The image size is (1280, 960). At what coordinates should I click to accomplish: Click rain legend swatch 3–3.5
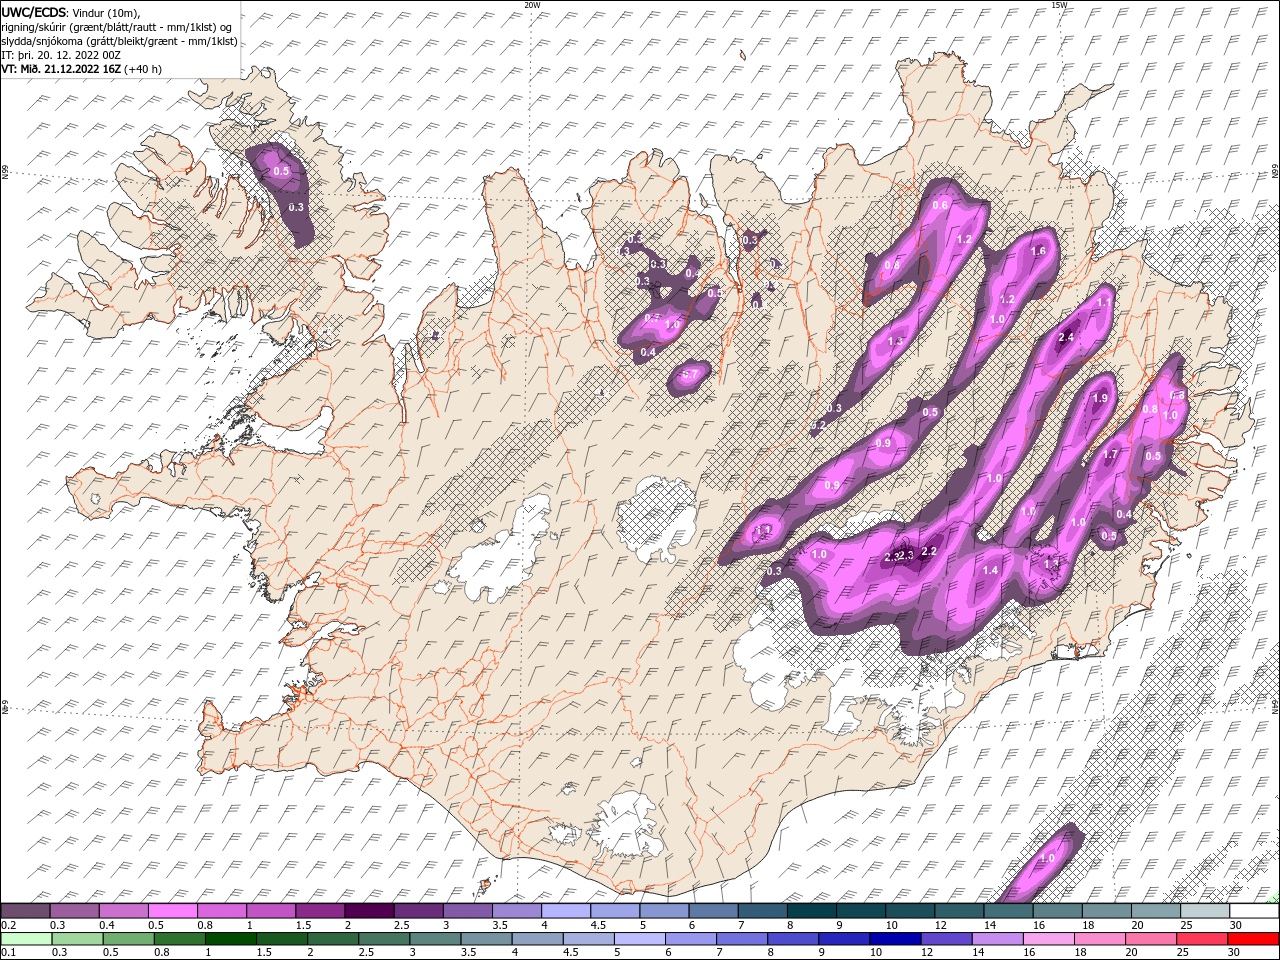(x=435, y=939)
